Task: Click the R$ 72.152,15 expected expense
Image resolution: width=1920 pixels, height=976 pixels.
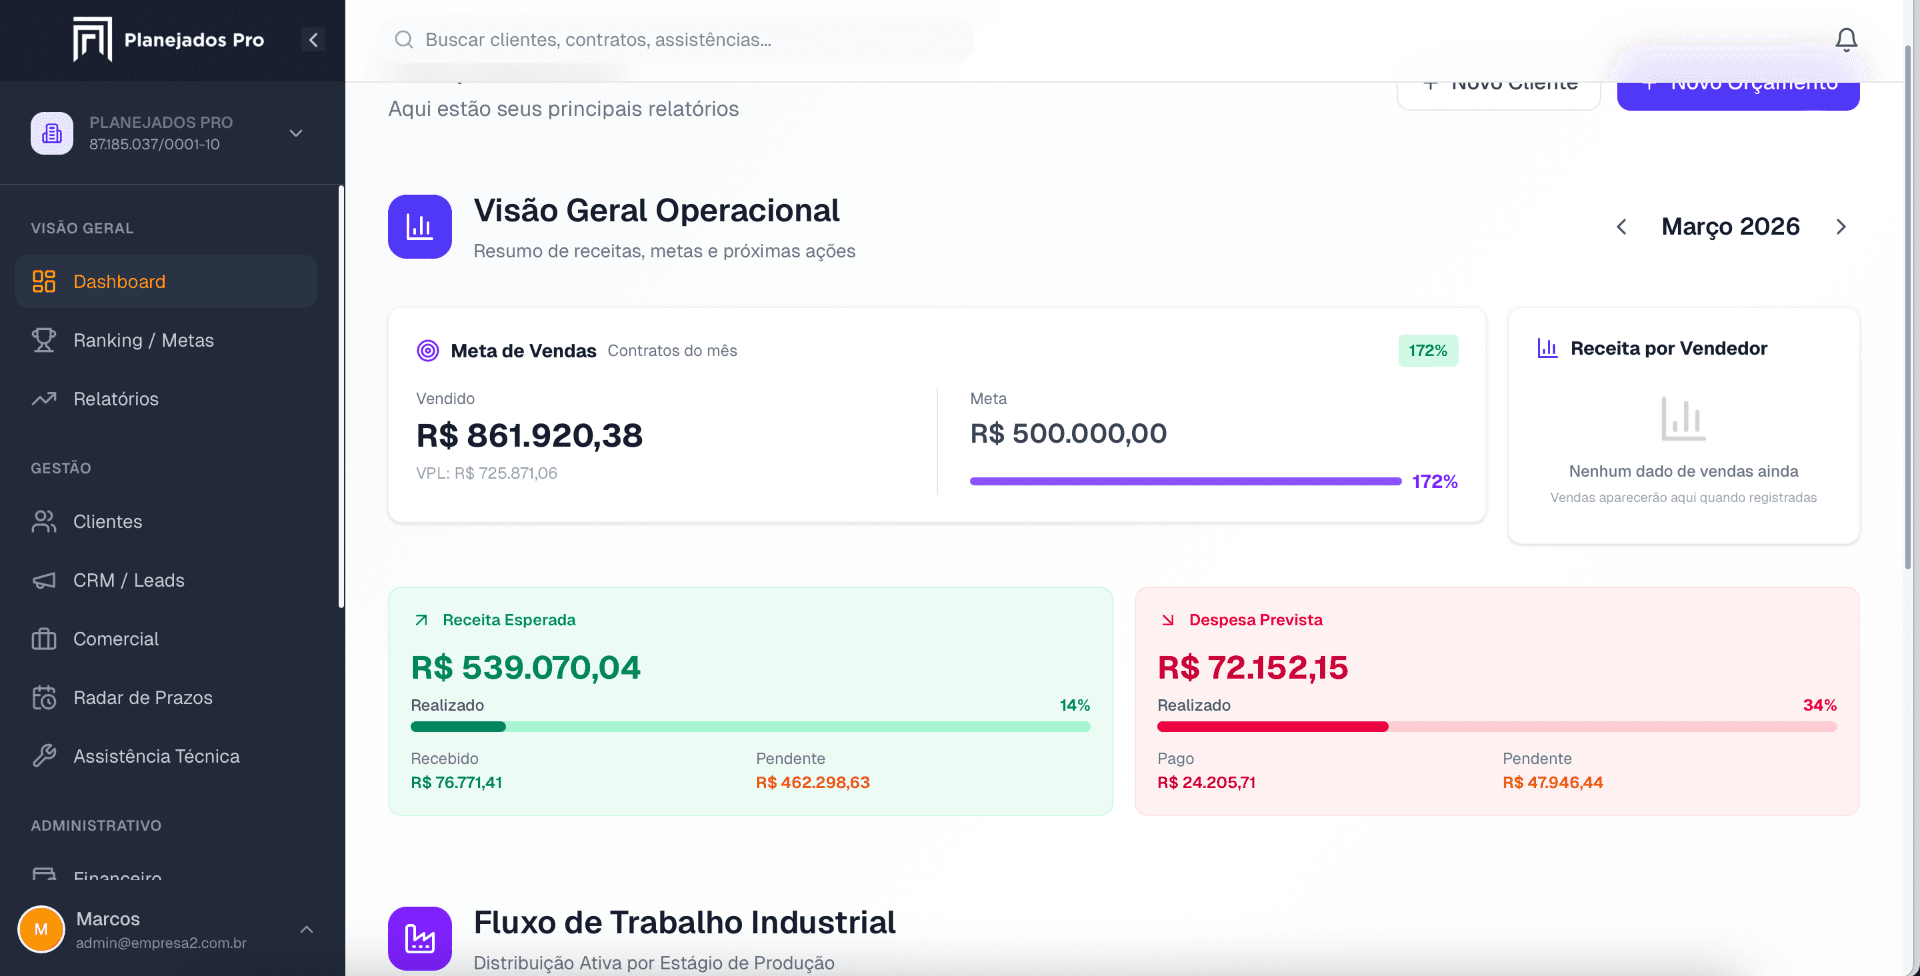Action: (x=1253, y=667)
